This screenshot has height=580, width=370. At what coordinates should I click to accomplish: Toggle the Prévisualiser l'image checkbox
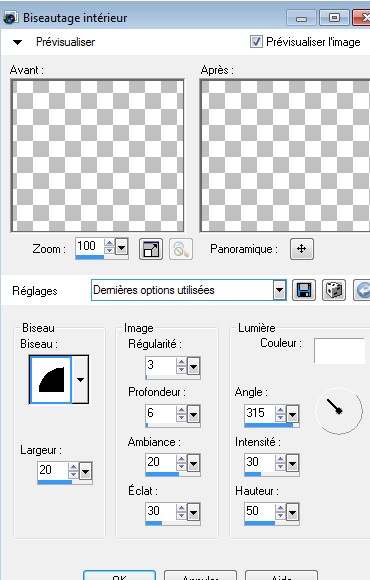coord(256,42)
